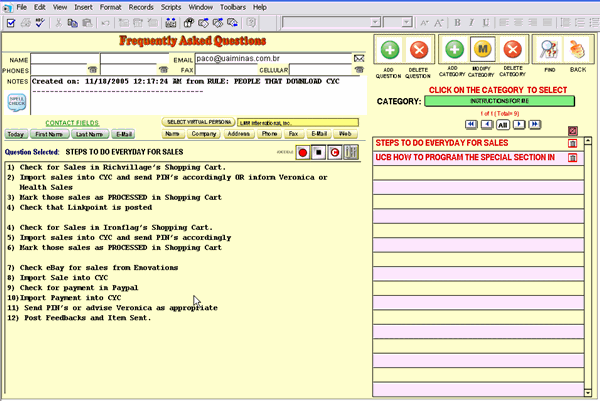Viewport: 600px width, 401px height.
Task: Click the yellow Modify Category icon
Action: click(483, 49)
